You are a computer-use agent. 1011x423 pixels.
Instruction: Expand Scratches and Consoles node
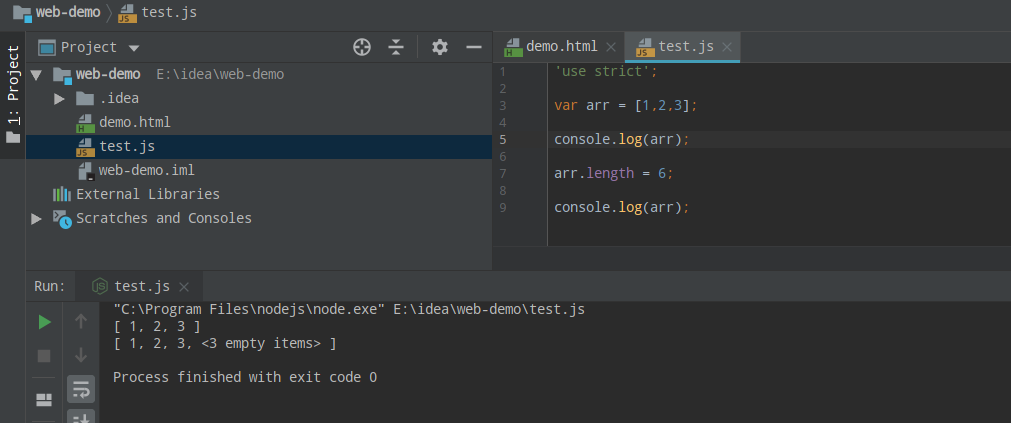36,219
